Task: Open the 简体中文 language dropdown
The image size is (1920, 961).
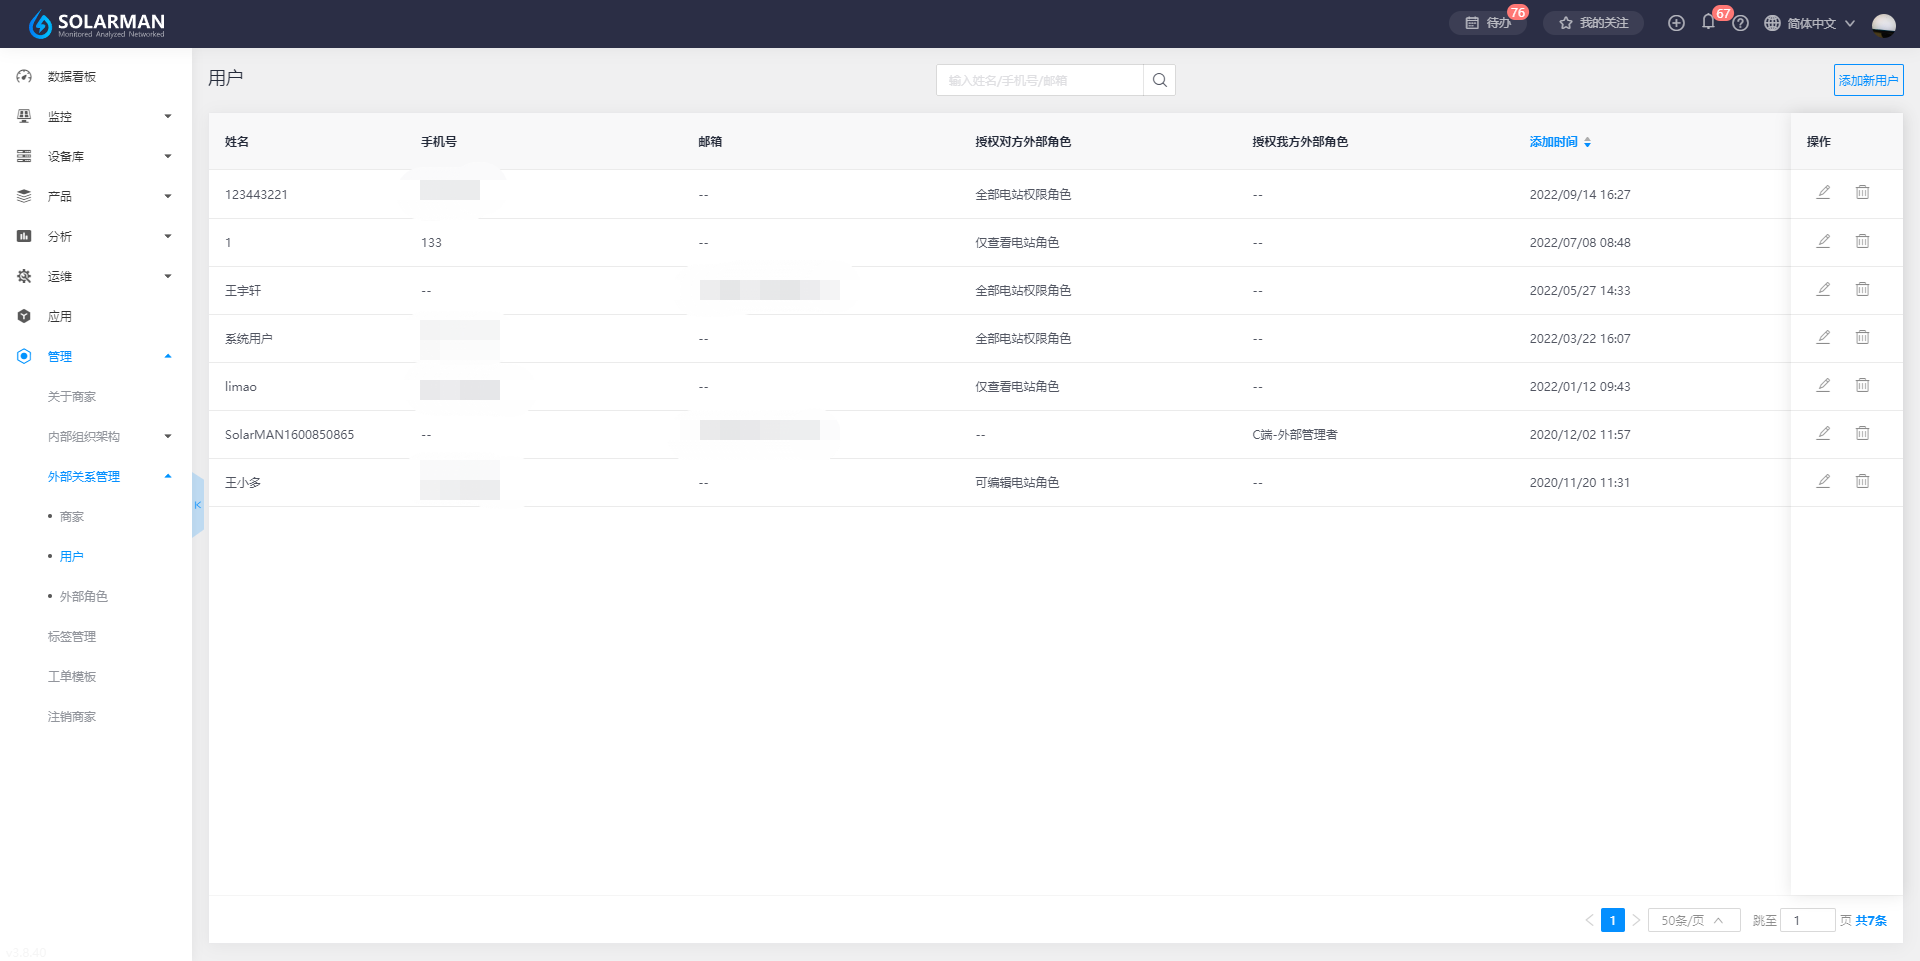Action: coord(1810,23)
